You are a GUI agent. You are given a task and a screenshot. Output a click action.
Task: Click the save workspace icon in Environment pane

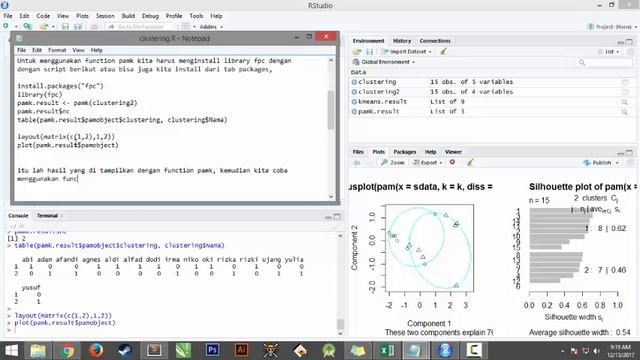pyautogui.click(x=369, y=52)
